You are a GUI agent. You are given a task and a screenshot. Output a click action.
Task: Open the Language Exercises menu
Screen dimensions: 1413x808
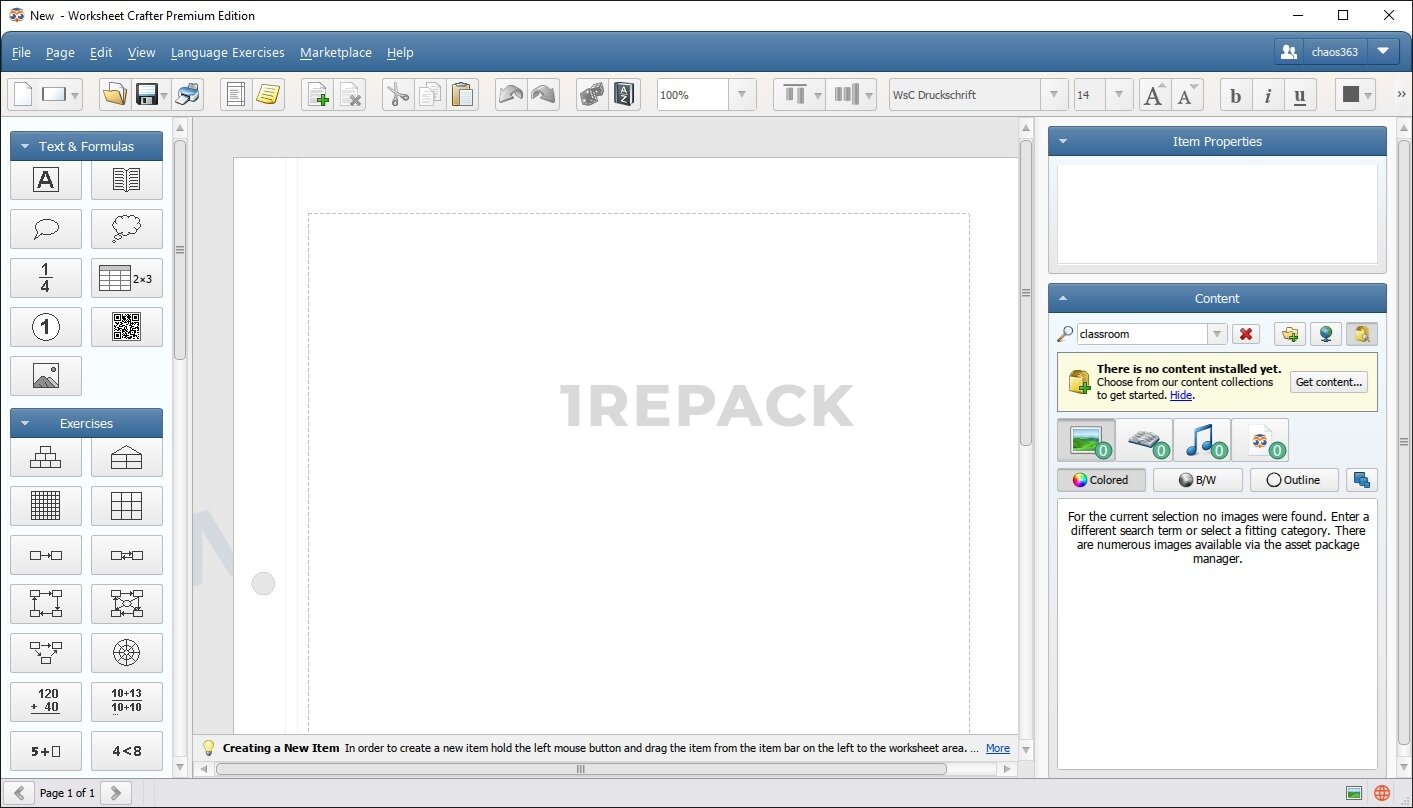[227, 52]
